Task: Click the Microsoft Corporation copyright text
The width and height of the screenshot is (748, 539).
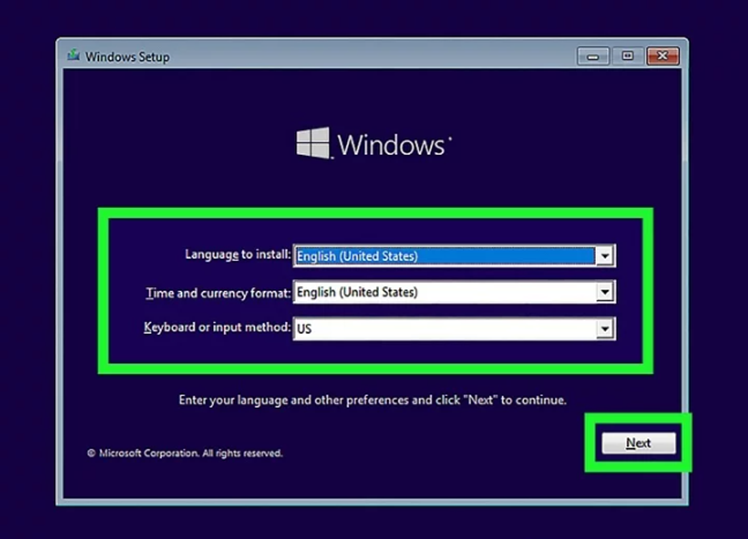Action: pyautogui.click(x=185, y=453)
